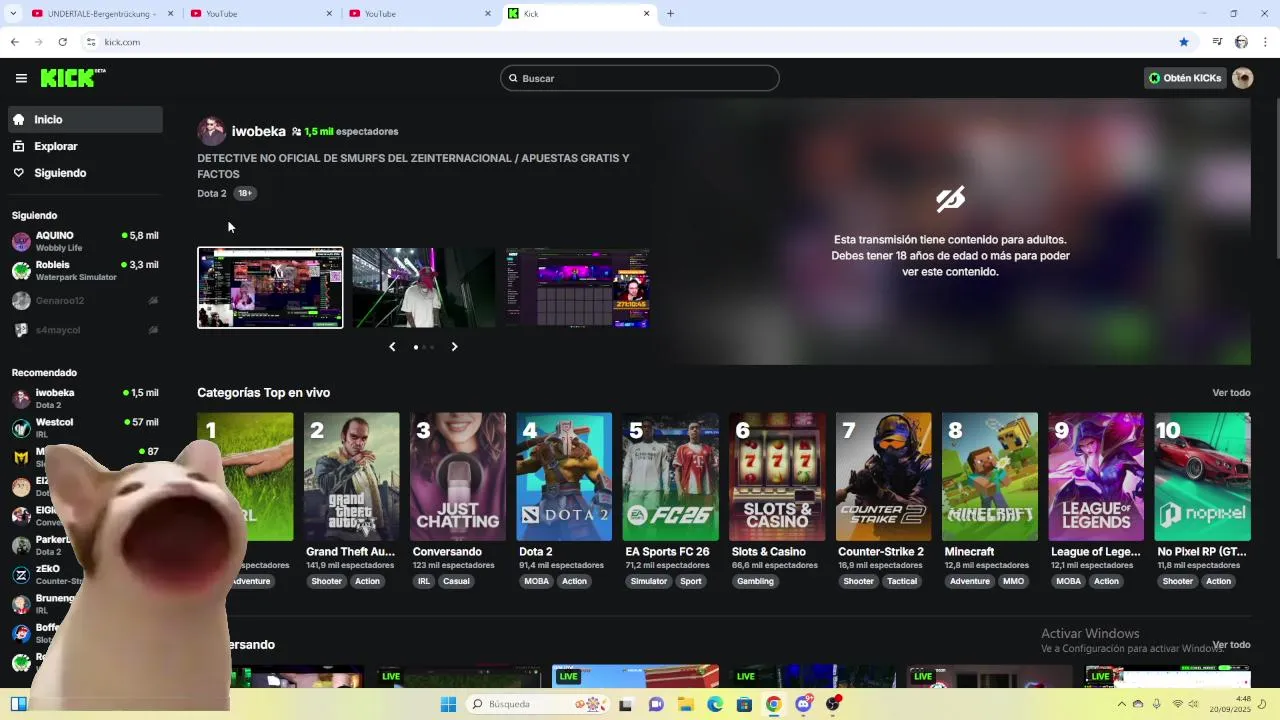
Task: Open Dota 2 category card
Action: click(564, 477)
